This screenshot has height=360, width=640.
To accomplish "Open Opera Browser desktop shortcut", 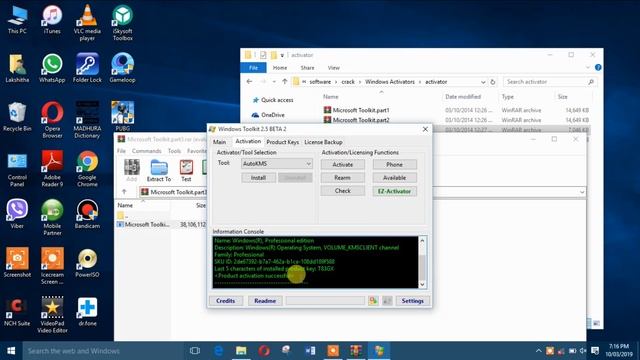I will (52, 120).
